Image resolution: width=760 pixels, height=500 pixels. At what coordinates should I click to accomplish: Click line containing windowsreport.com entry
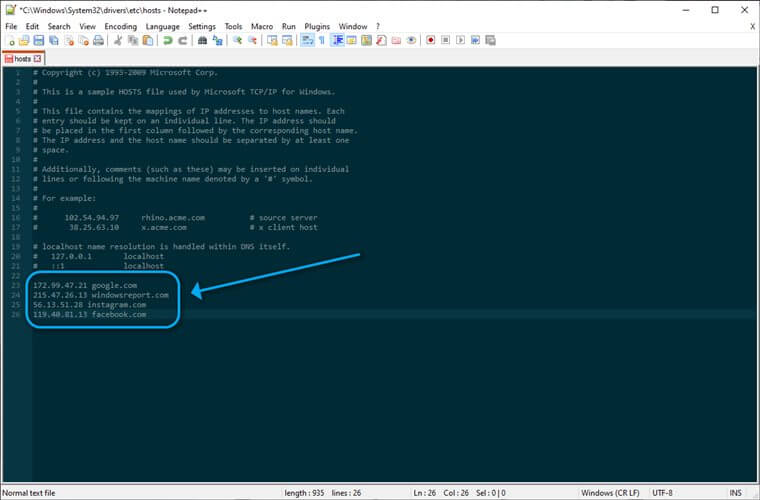click(x=101, y=295)
